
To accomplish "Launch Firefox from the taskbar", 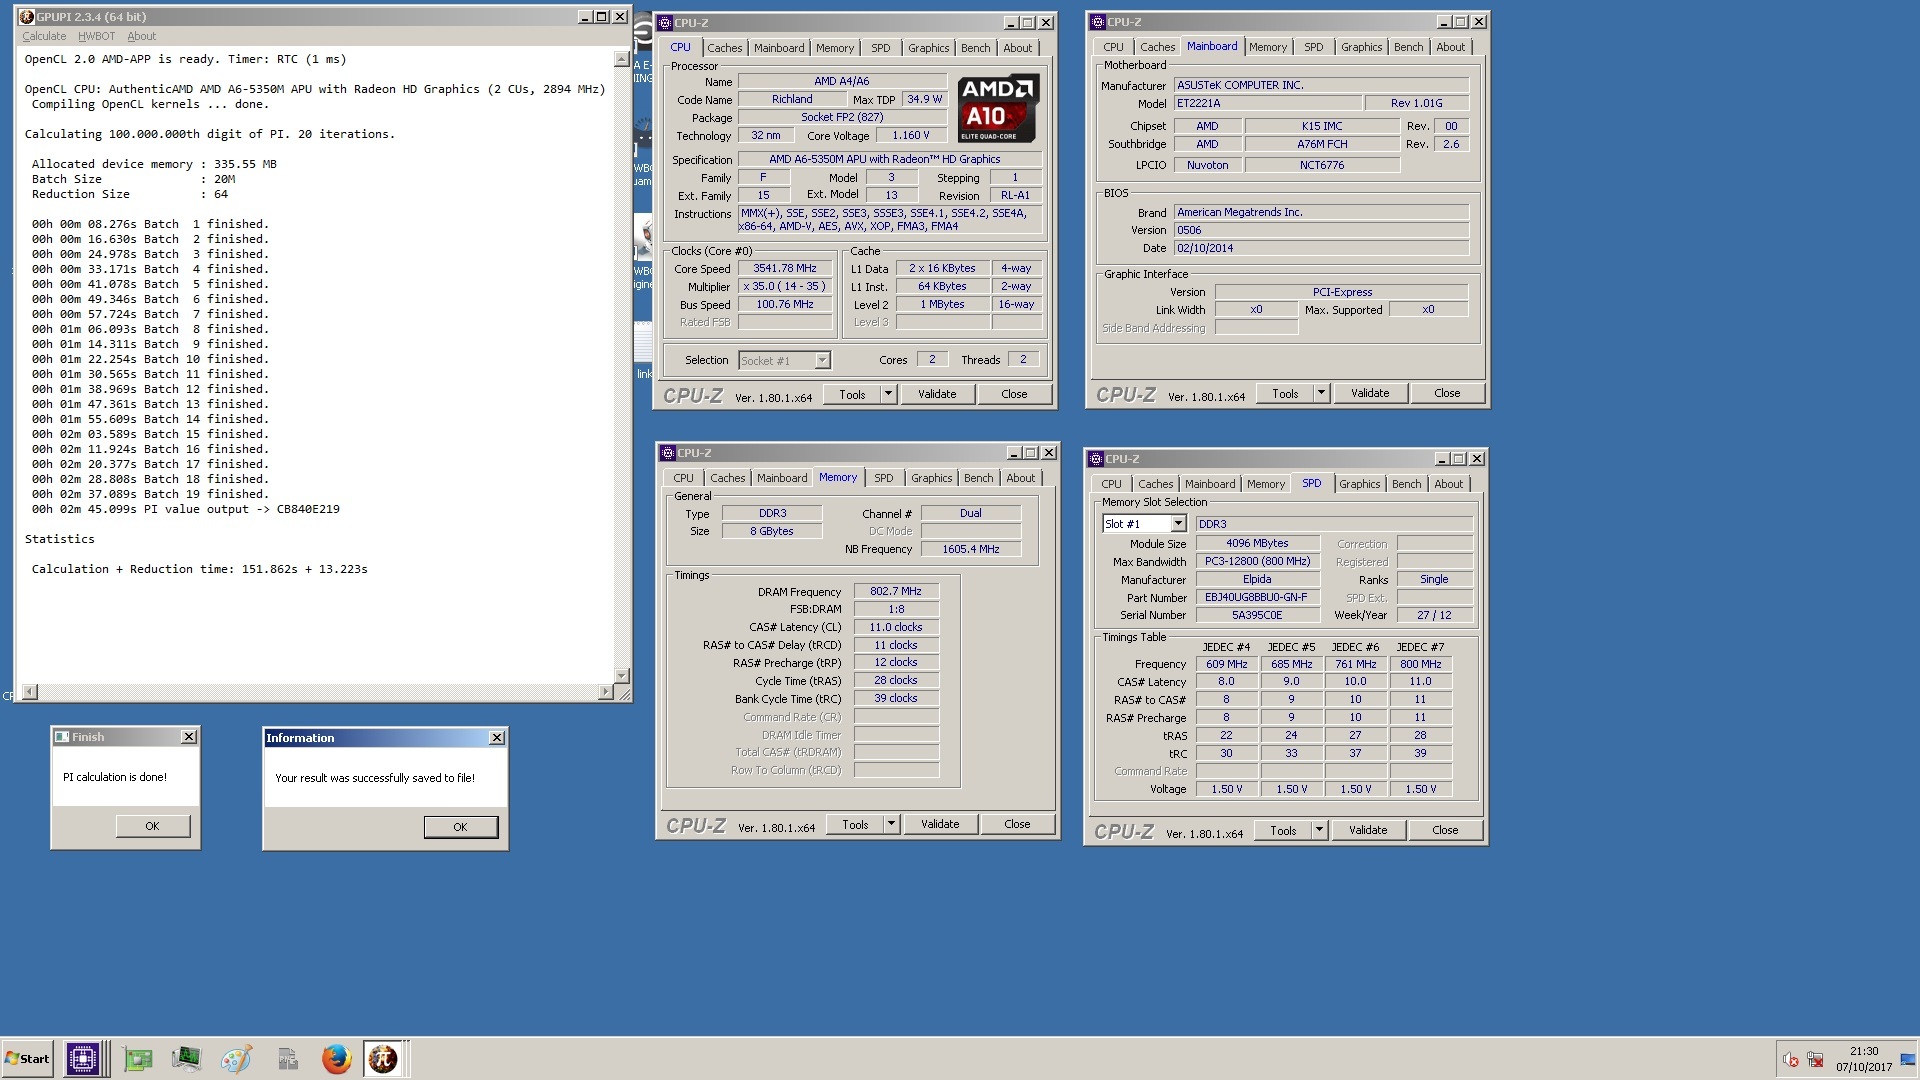I will pyautogui.click(x=337, y=1059).
